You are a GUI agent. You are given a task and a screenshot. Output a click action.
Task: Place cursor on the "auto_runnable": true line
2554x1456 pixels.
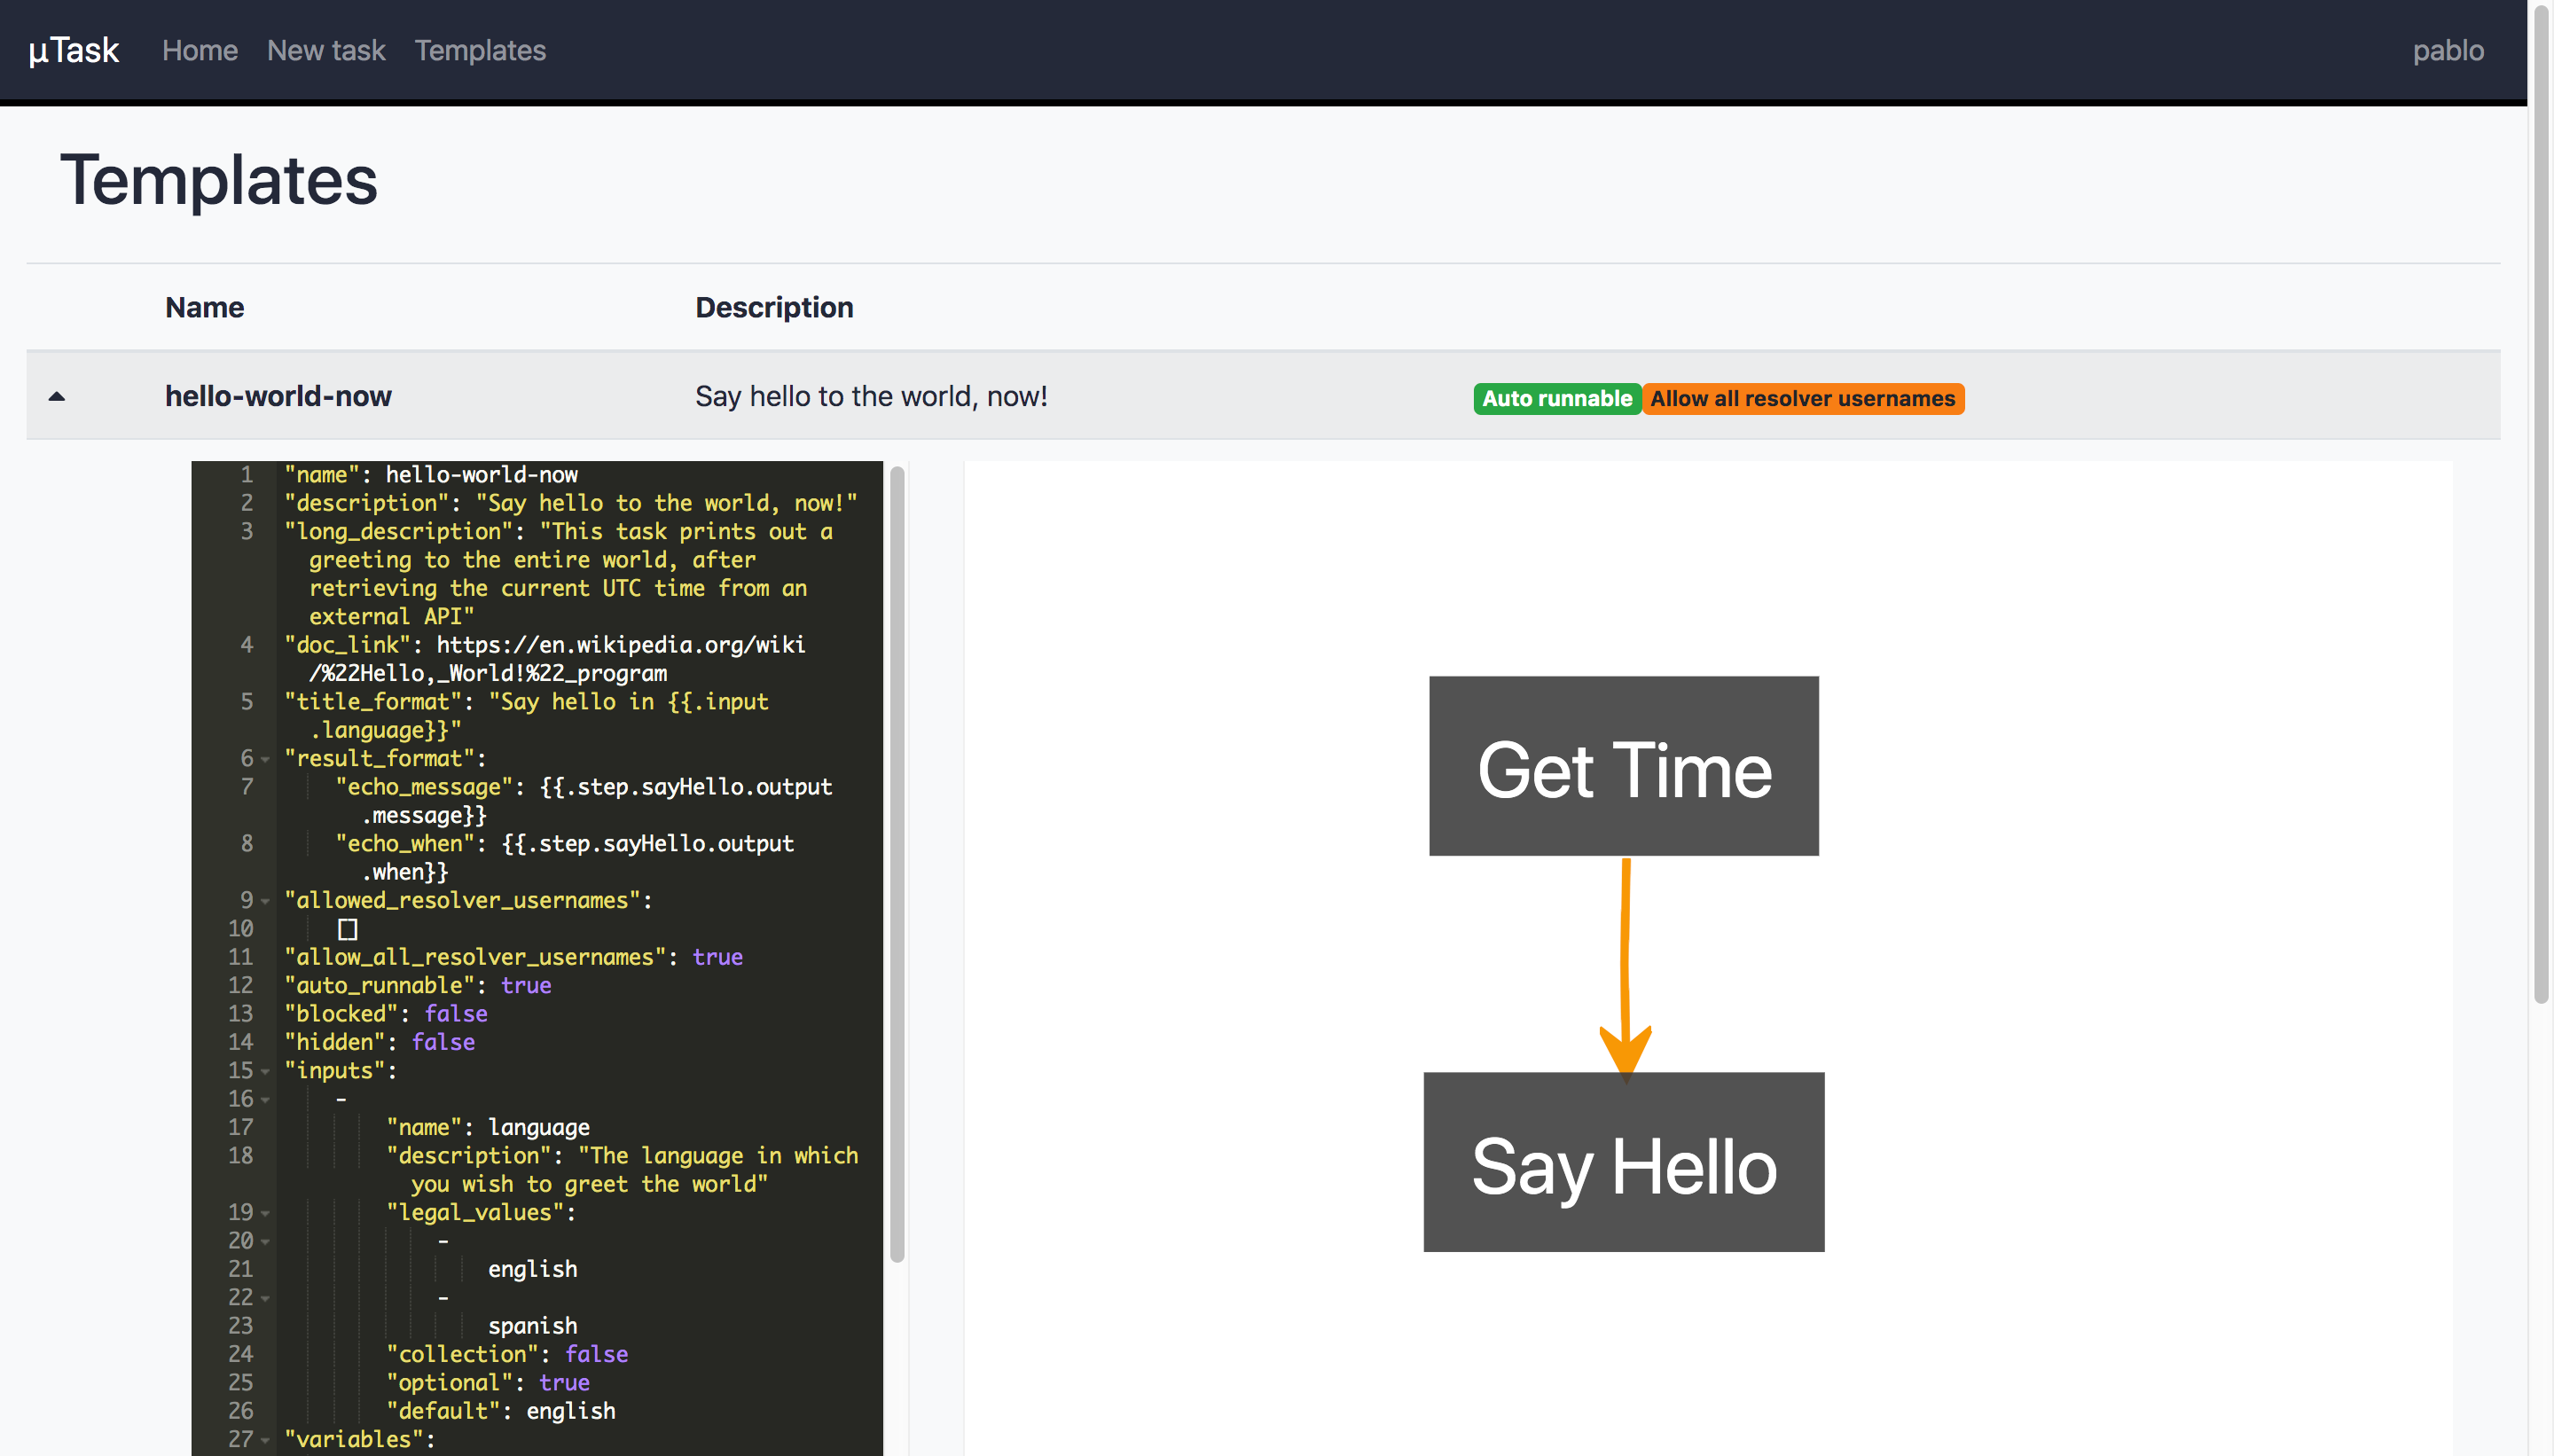pyautogui.click(x=418, y=985)
